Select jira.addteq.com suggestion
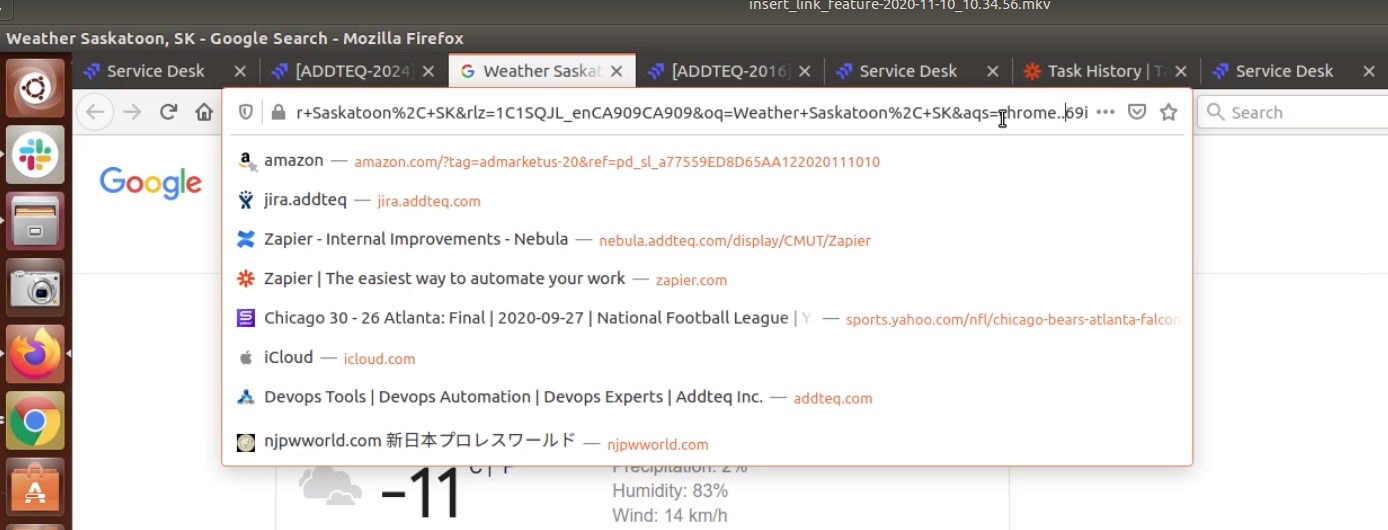 click(x=707, y=200)
